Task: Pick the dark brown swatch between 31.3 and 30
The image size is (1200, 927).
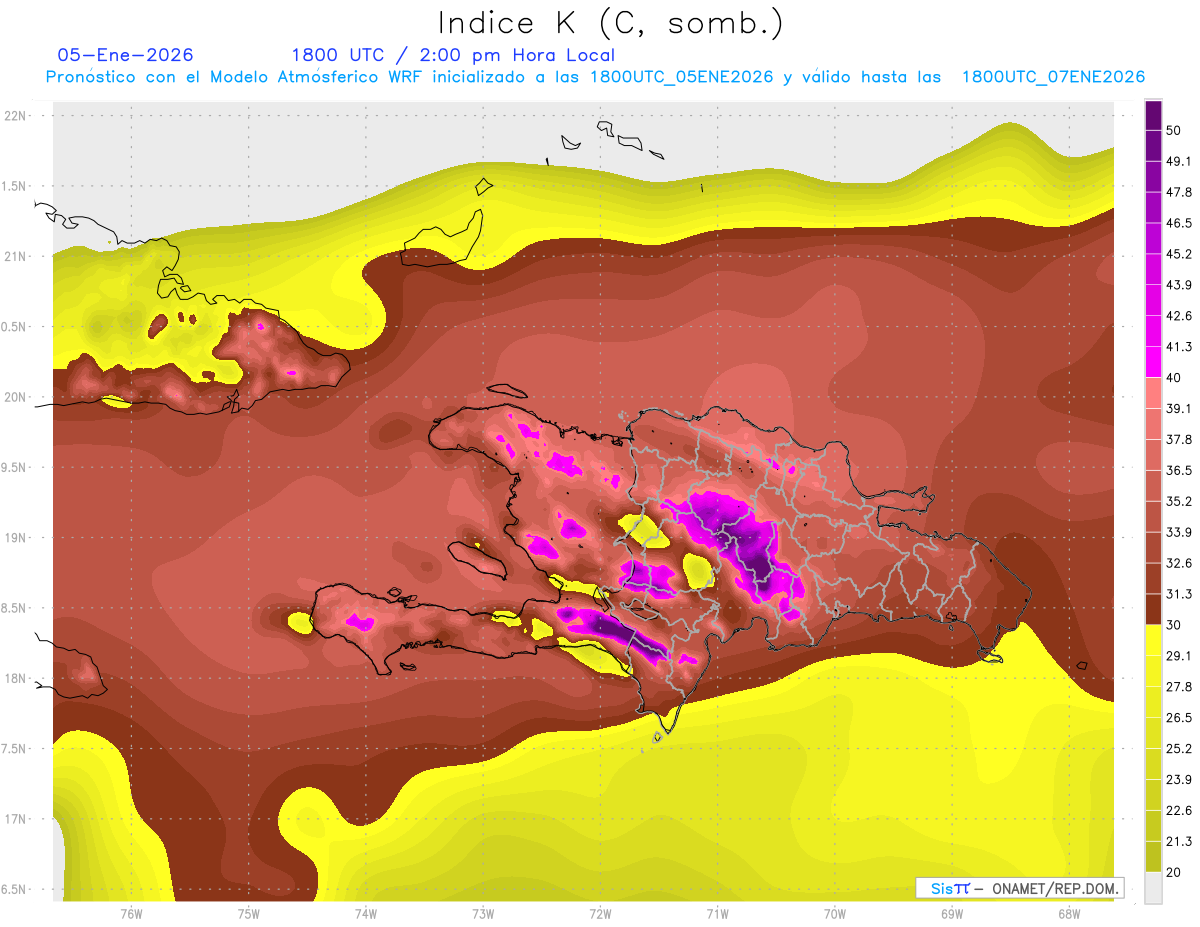Action: (1153, 610)
